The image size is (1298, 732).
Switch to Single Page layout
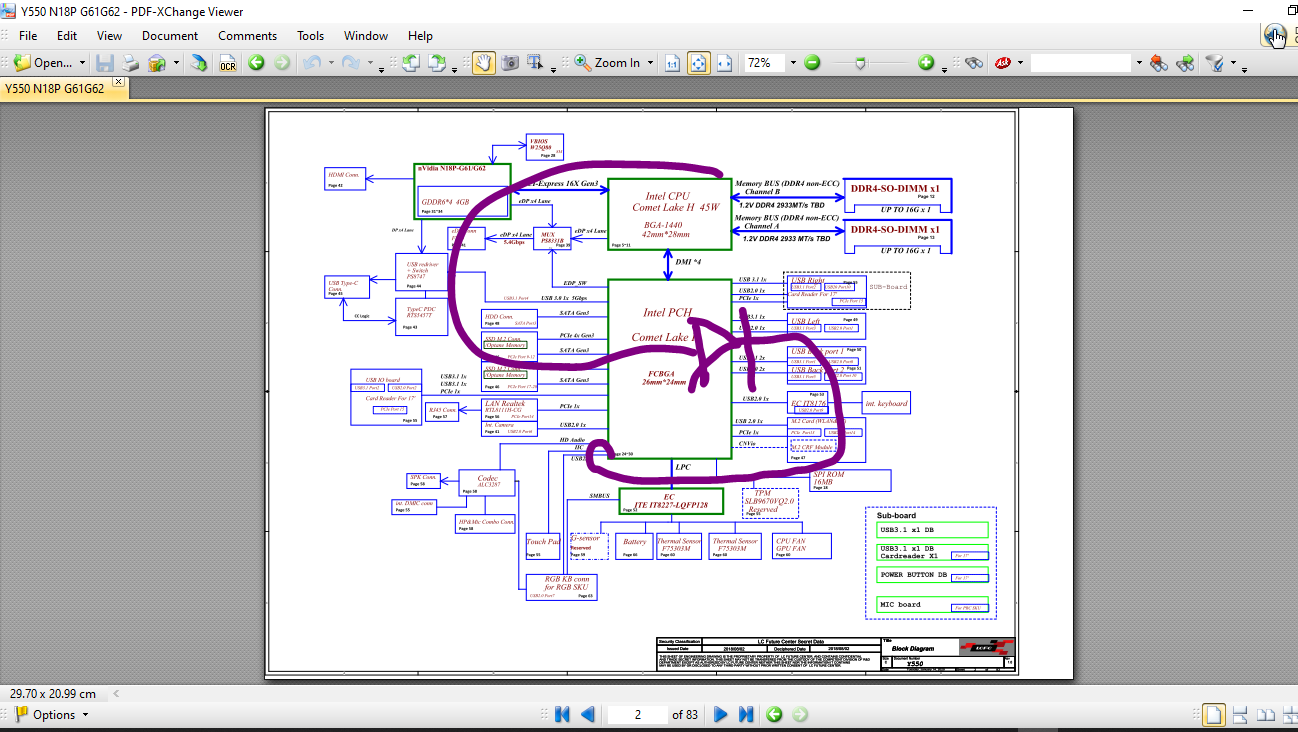pyautogui.click(x=1214, y=714)
